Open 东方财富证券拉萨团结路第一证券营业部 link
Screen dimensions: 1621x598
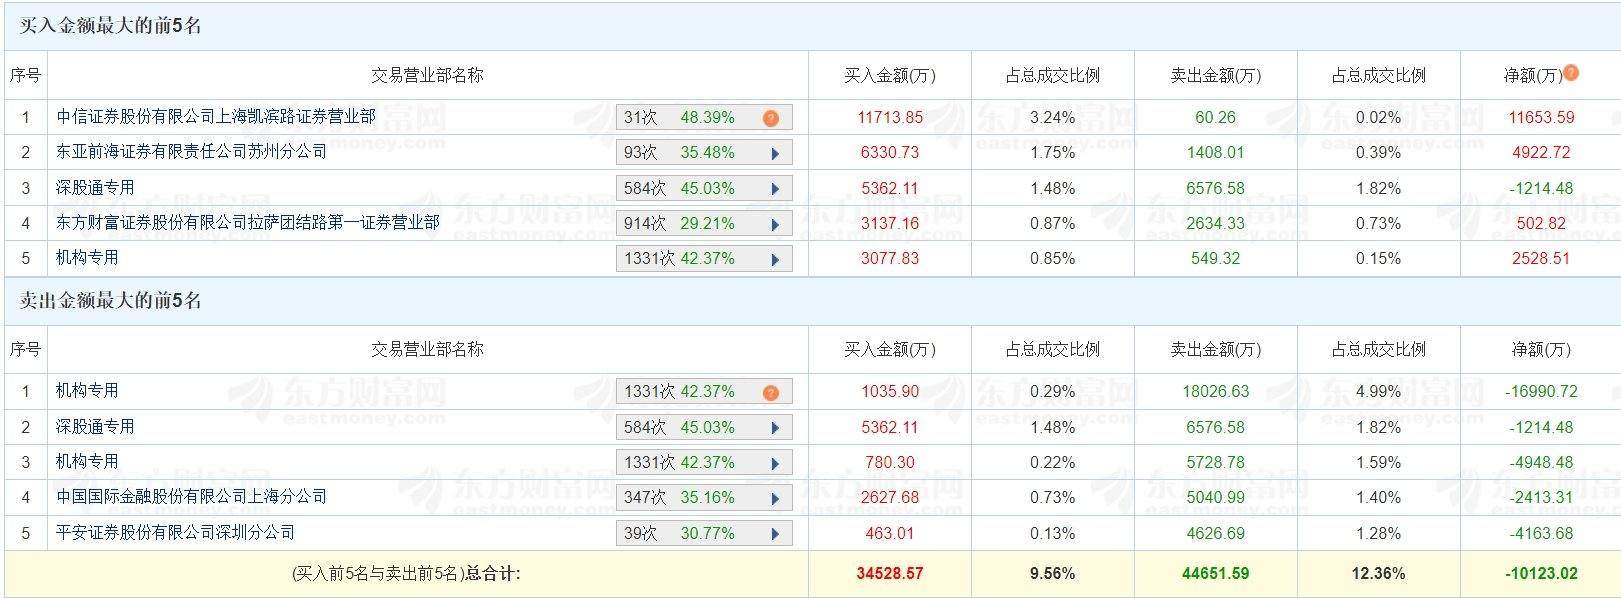coord(248,222)
